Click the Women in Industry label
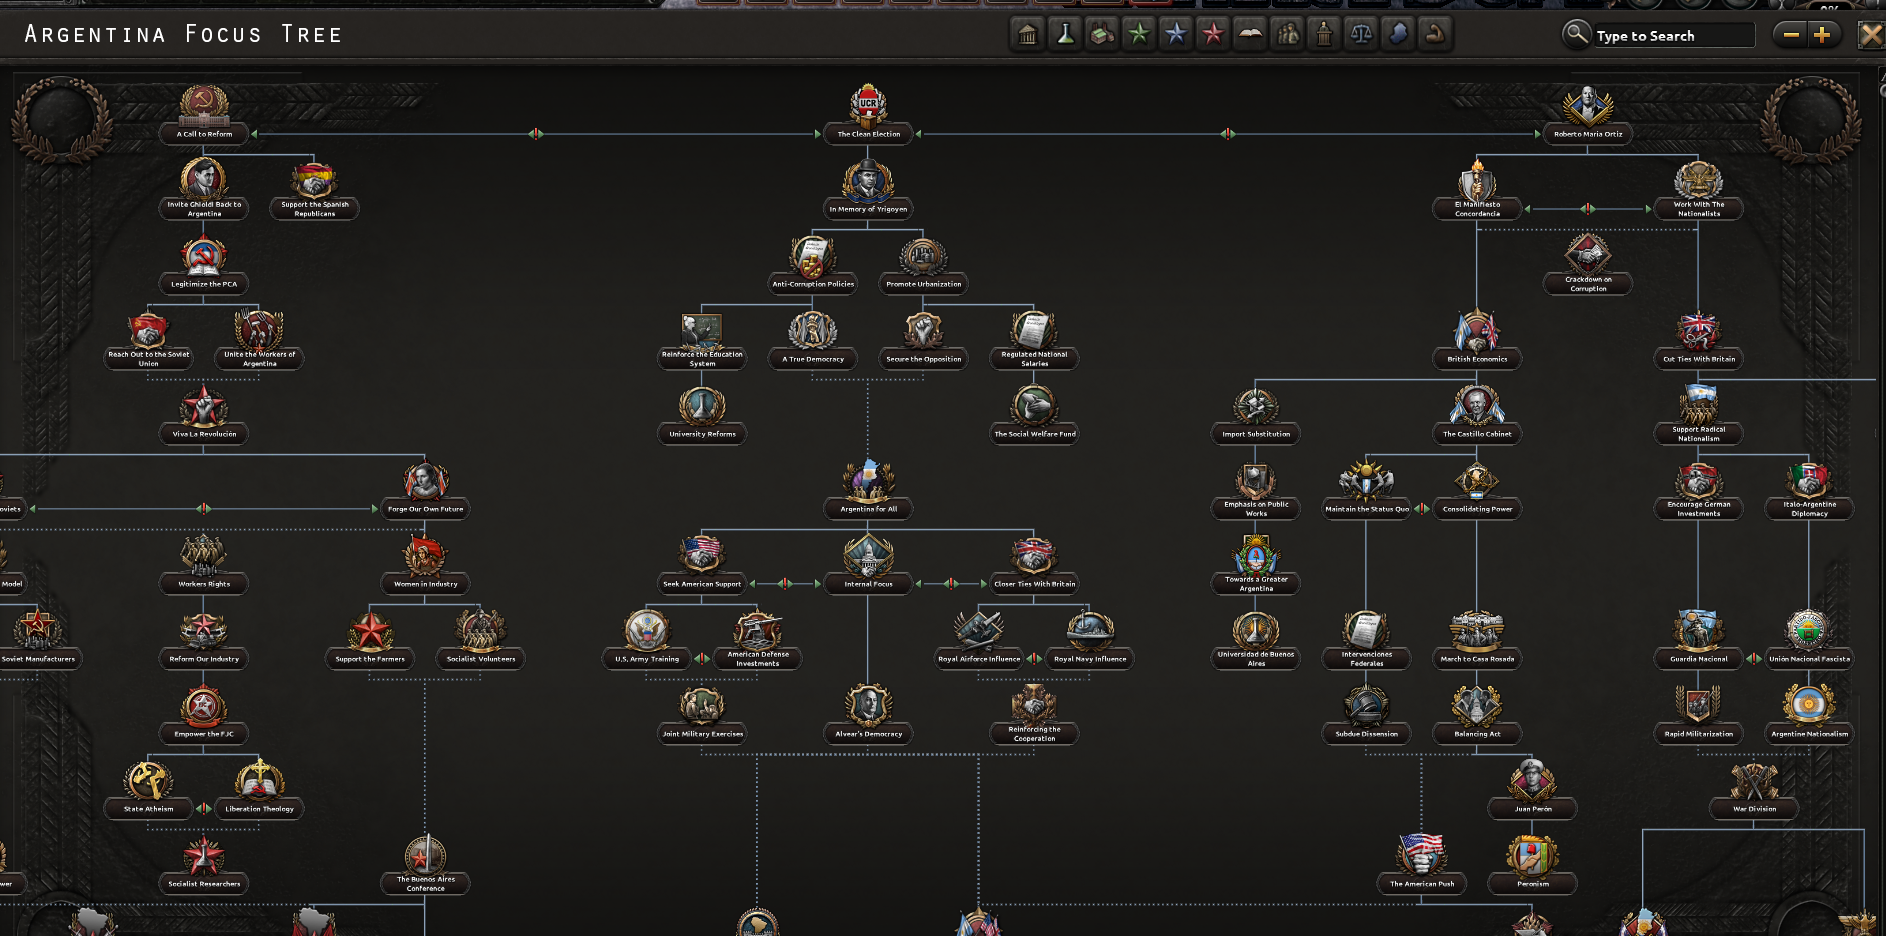 (x=425, y=584)
